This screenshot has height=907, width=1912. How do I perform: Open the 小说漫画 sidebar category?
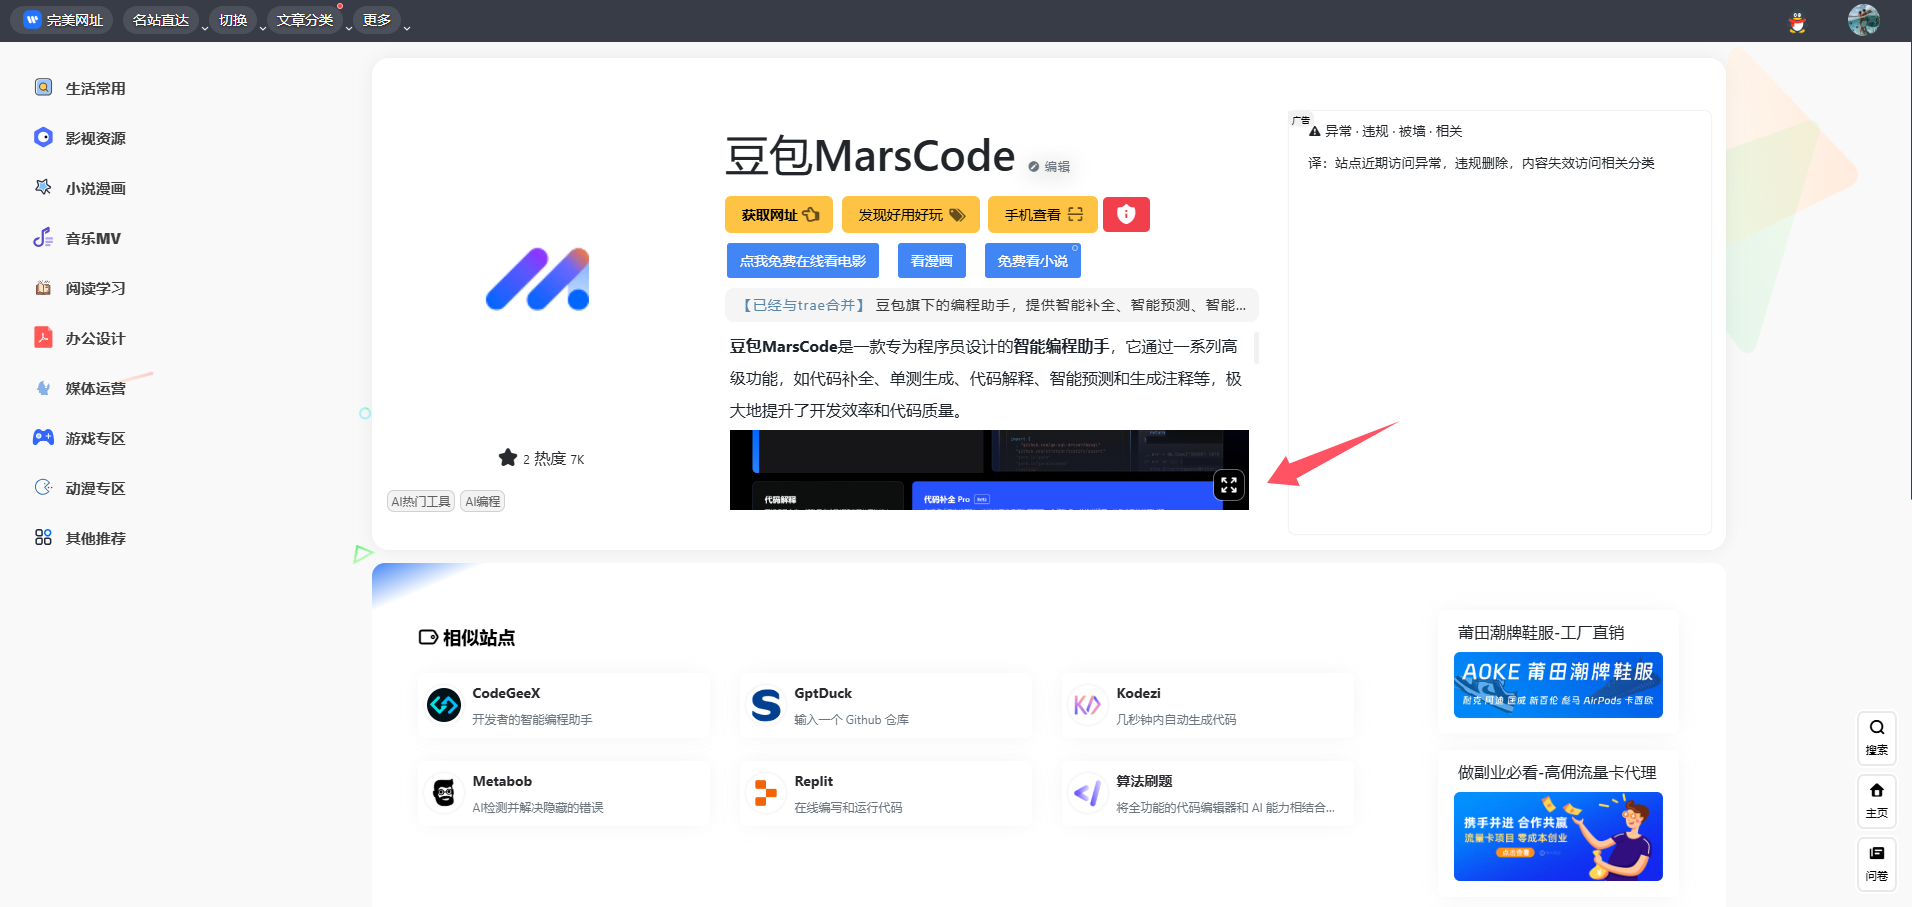click(80, 188)
